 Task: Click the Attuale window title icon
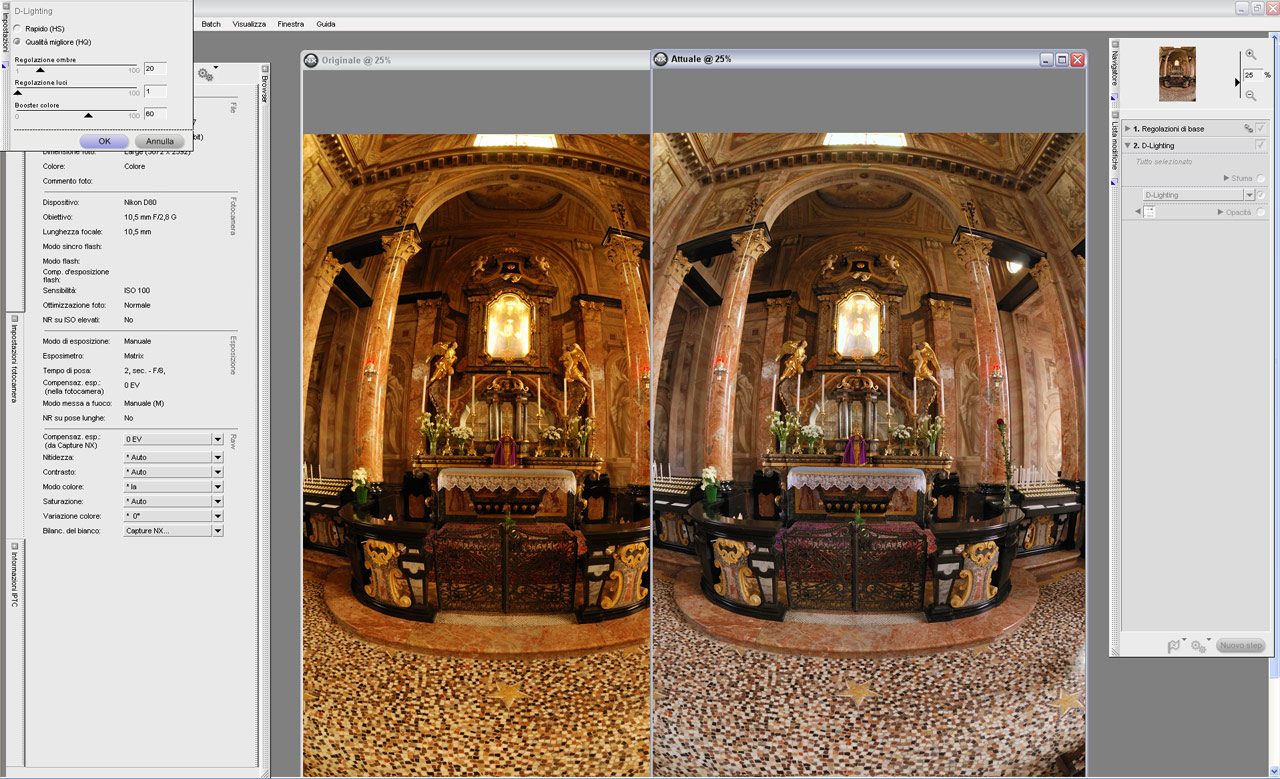pyautogui.click(x=660, y=60)
